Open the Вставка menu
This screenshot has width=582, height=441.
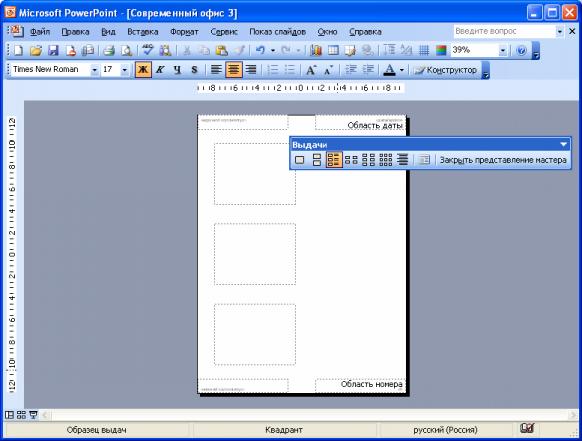click(143, 32)
